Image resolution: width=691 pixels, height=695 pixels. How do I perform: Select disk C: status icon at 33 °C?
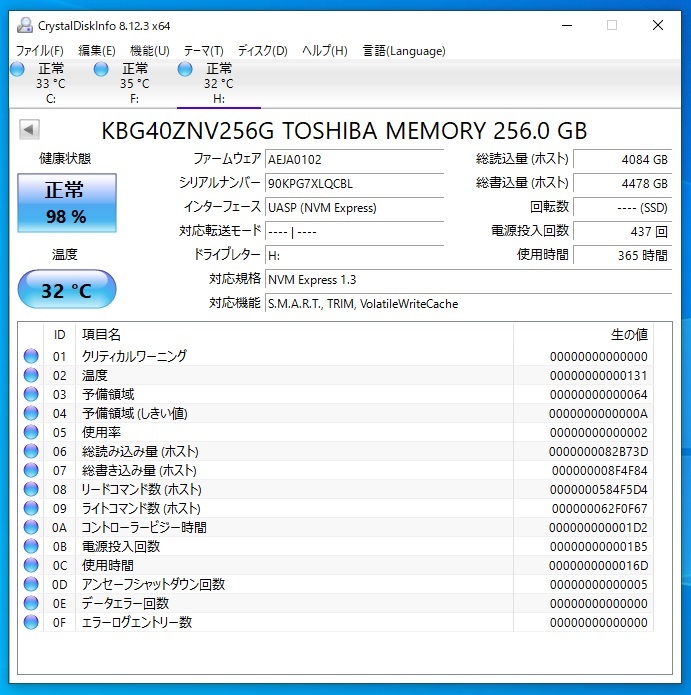click(18, 69)
